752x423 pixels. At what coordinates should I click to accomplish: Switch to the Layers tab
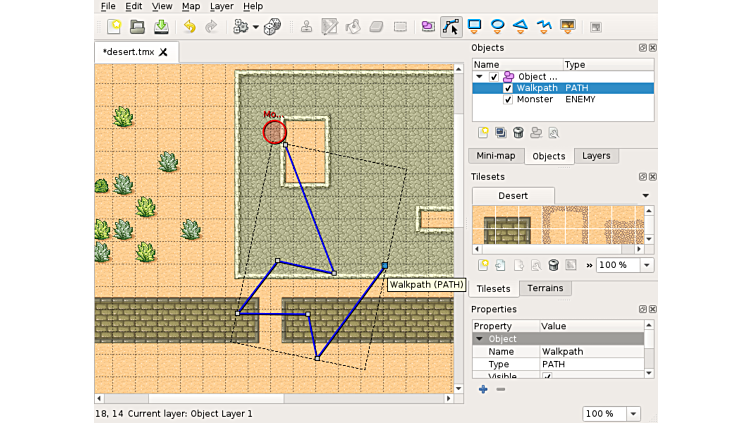596,156
